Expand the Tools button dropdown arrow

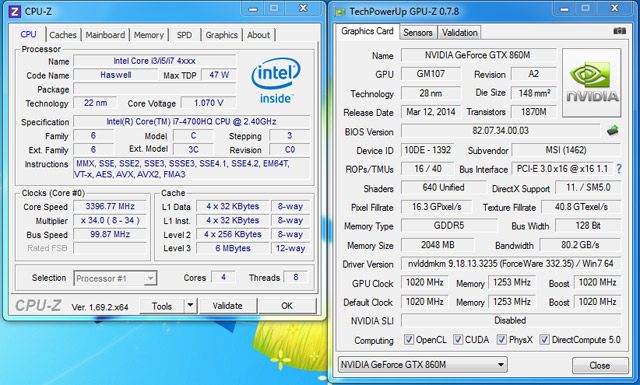pyautogui.click(x=190, y=305)
